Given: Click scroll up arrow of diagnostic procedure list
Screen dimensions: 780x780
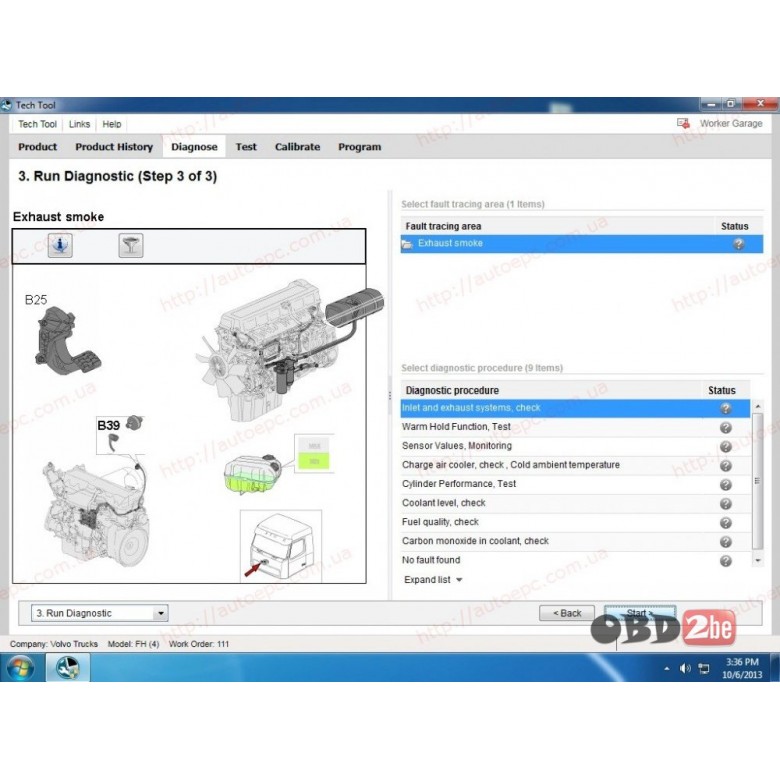Looking at the screenshot, I should tap(758, 406).
